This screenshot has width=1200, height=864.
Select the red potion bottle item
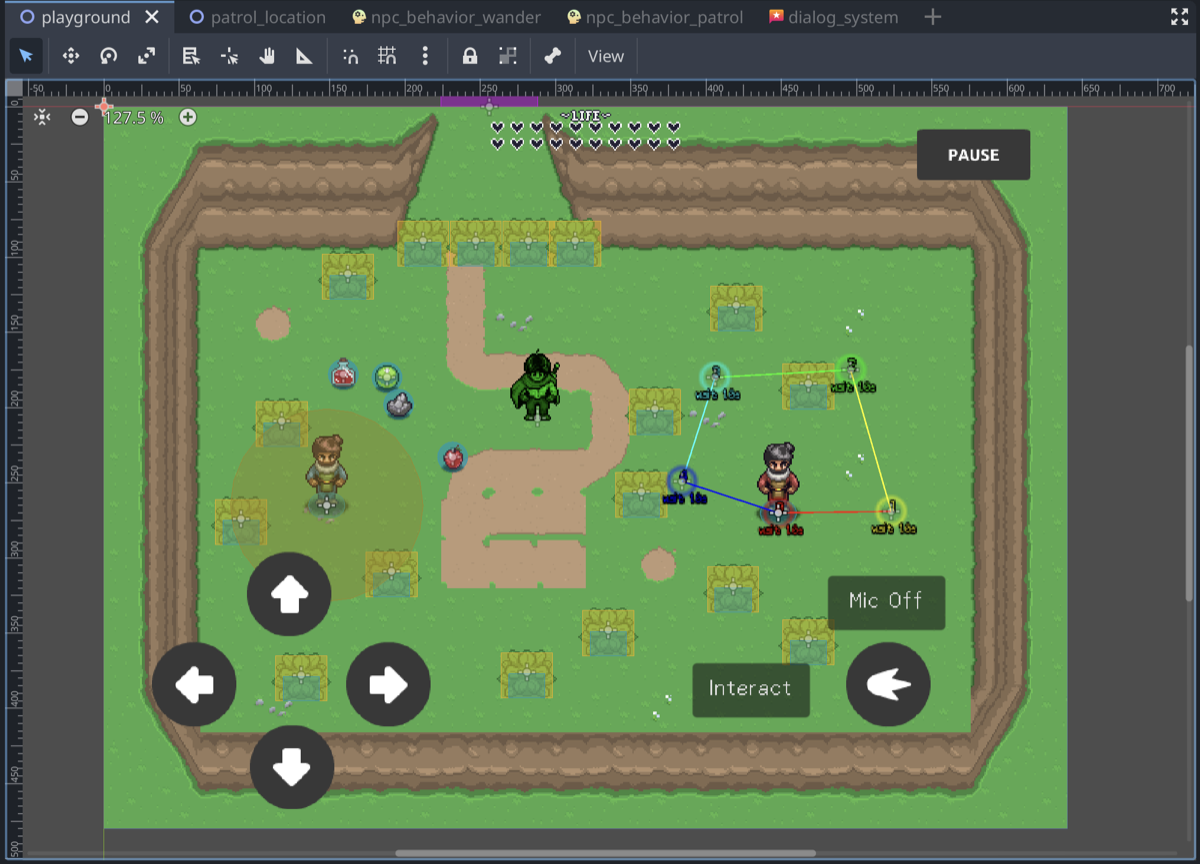[344, 375]
